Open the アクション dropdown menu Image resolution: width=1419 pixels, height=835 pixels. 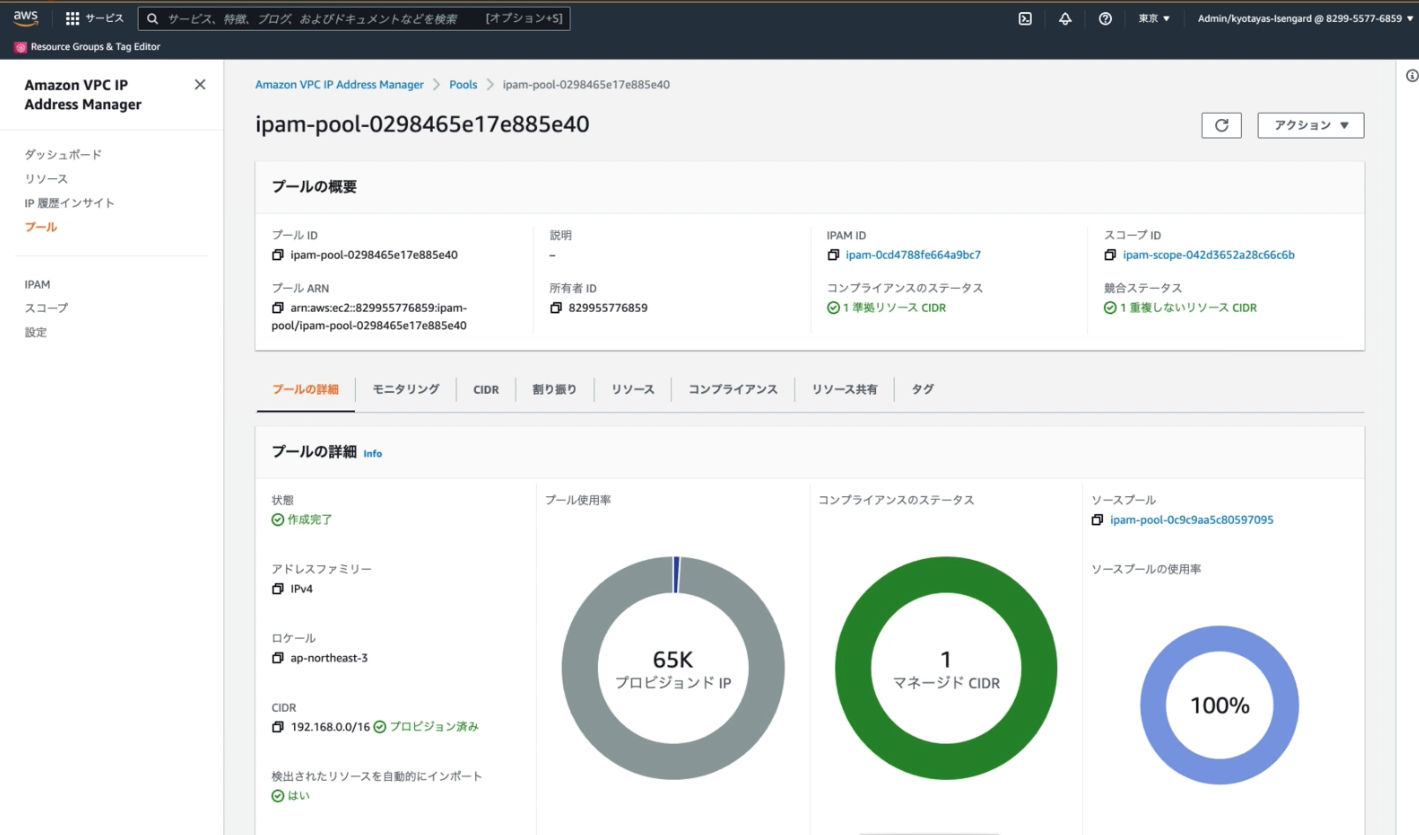click(1310, 125)
